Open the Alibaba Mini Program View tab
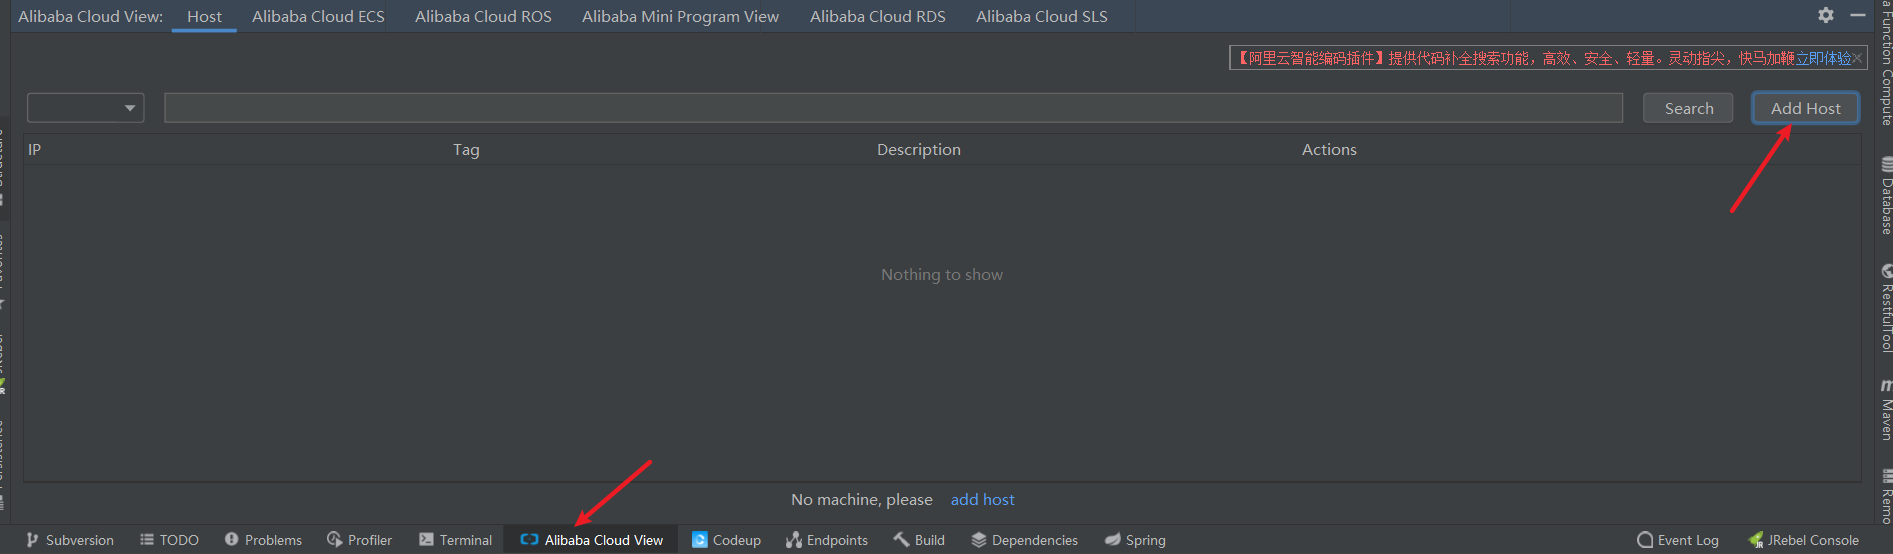The height and width of the screenshot is (554, 1893). pyautogui.click(x=680, y=16)
